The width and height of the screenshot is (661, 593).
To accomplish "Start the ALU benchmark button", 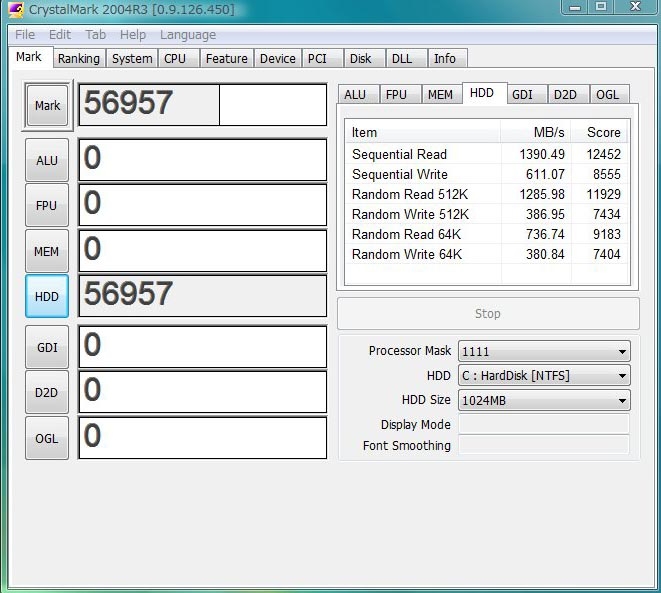I will pyautogui.click(x=47, y=160).
